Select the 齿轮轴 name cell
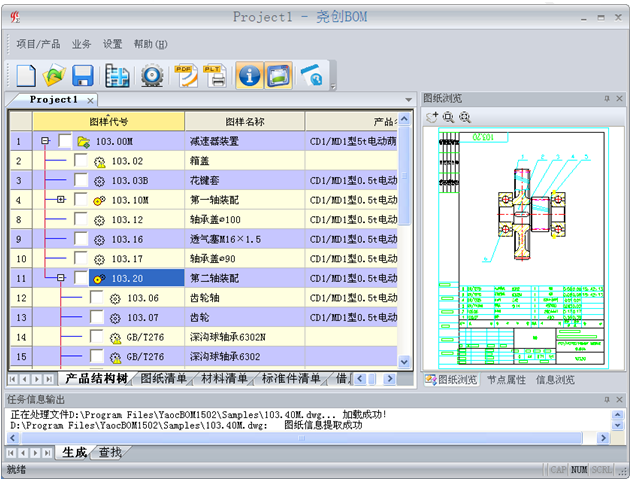Image resolution: width=630 pixels, height=479 pixels. click(244, 298)
